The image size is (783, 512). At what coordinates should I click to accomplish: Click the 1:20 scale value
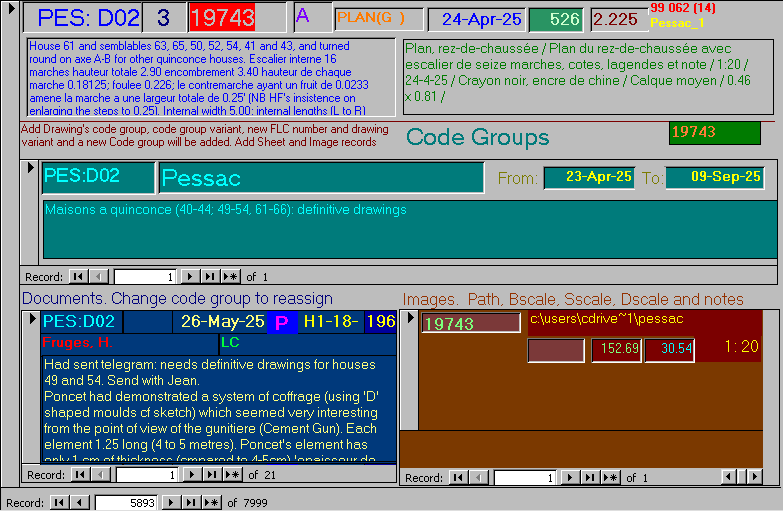point(742,346)
